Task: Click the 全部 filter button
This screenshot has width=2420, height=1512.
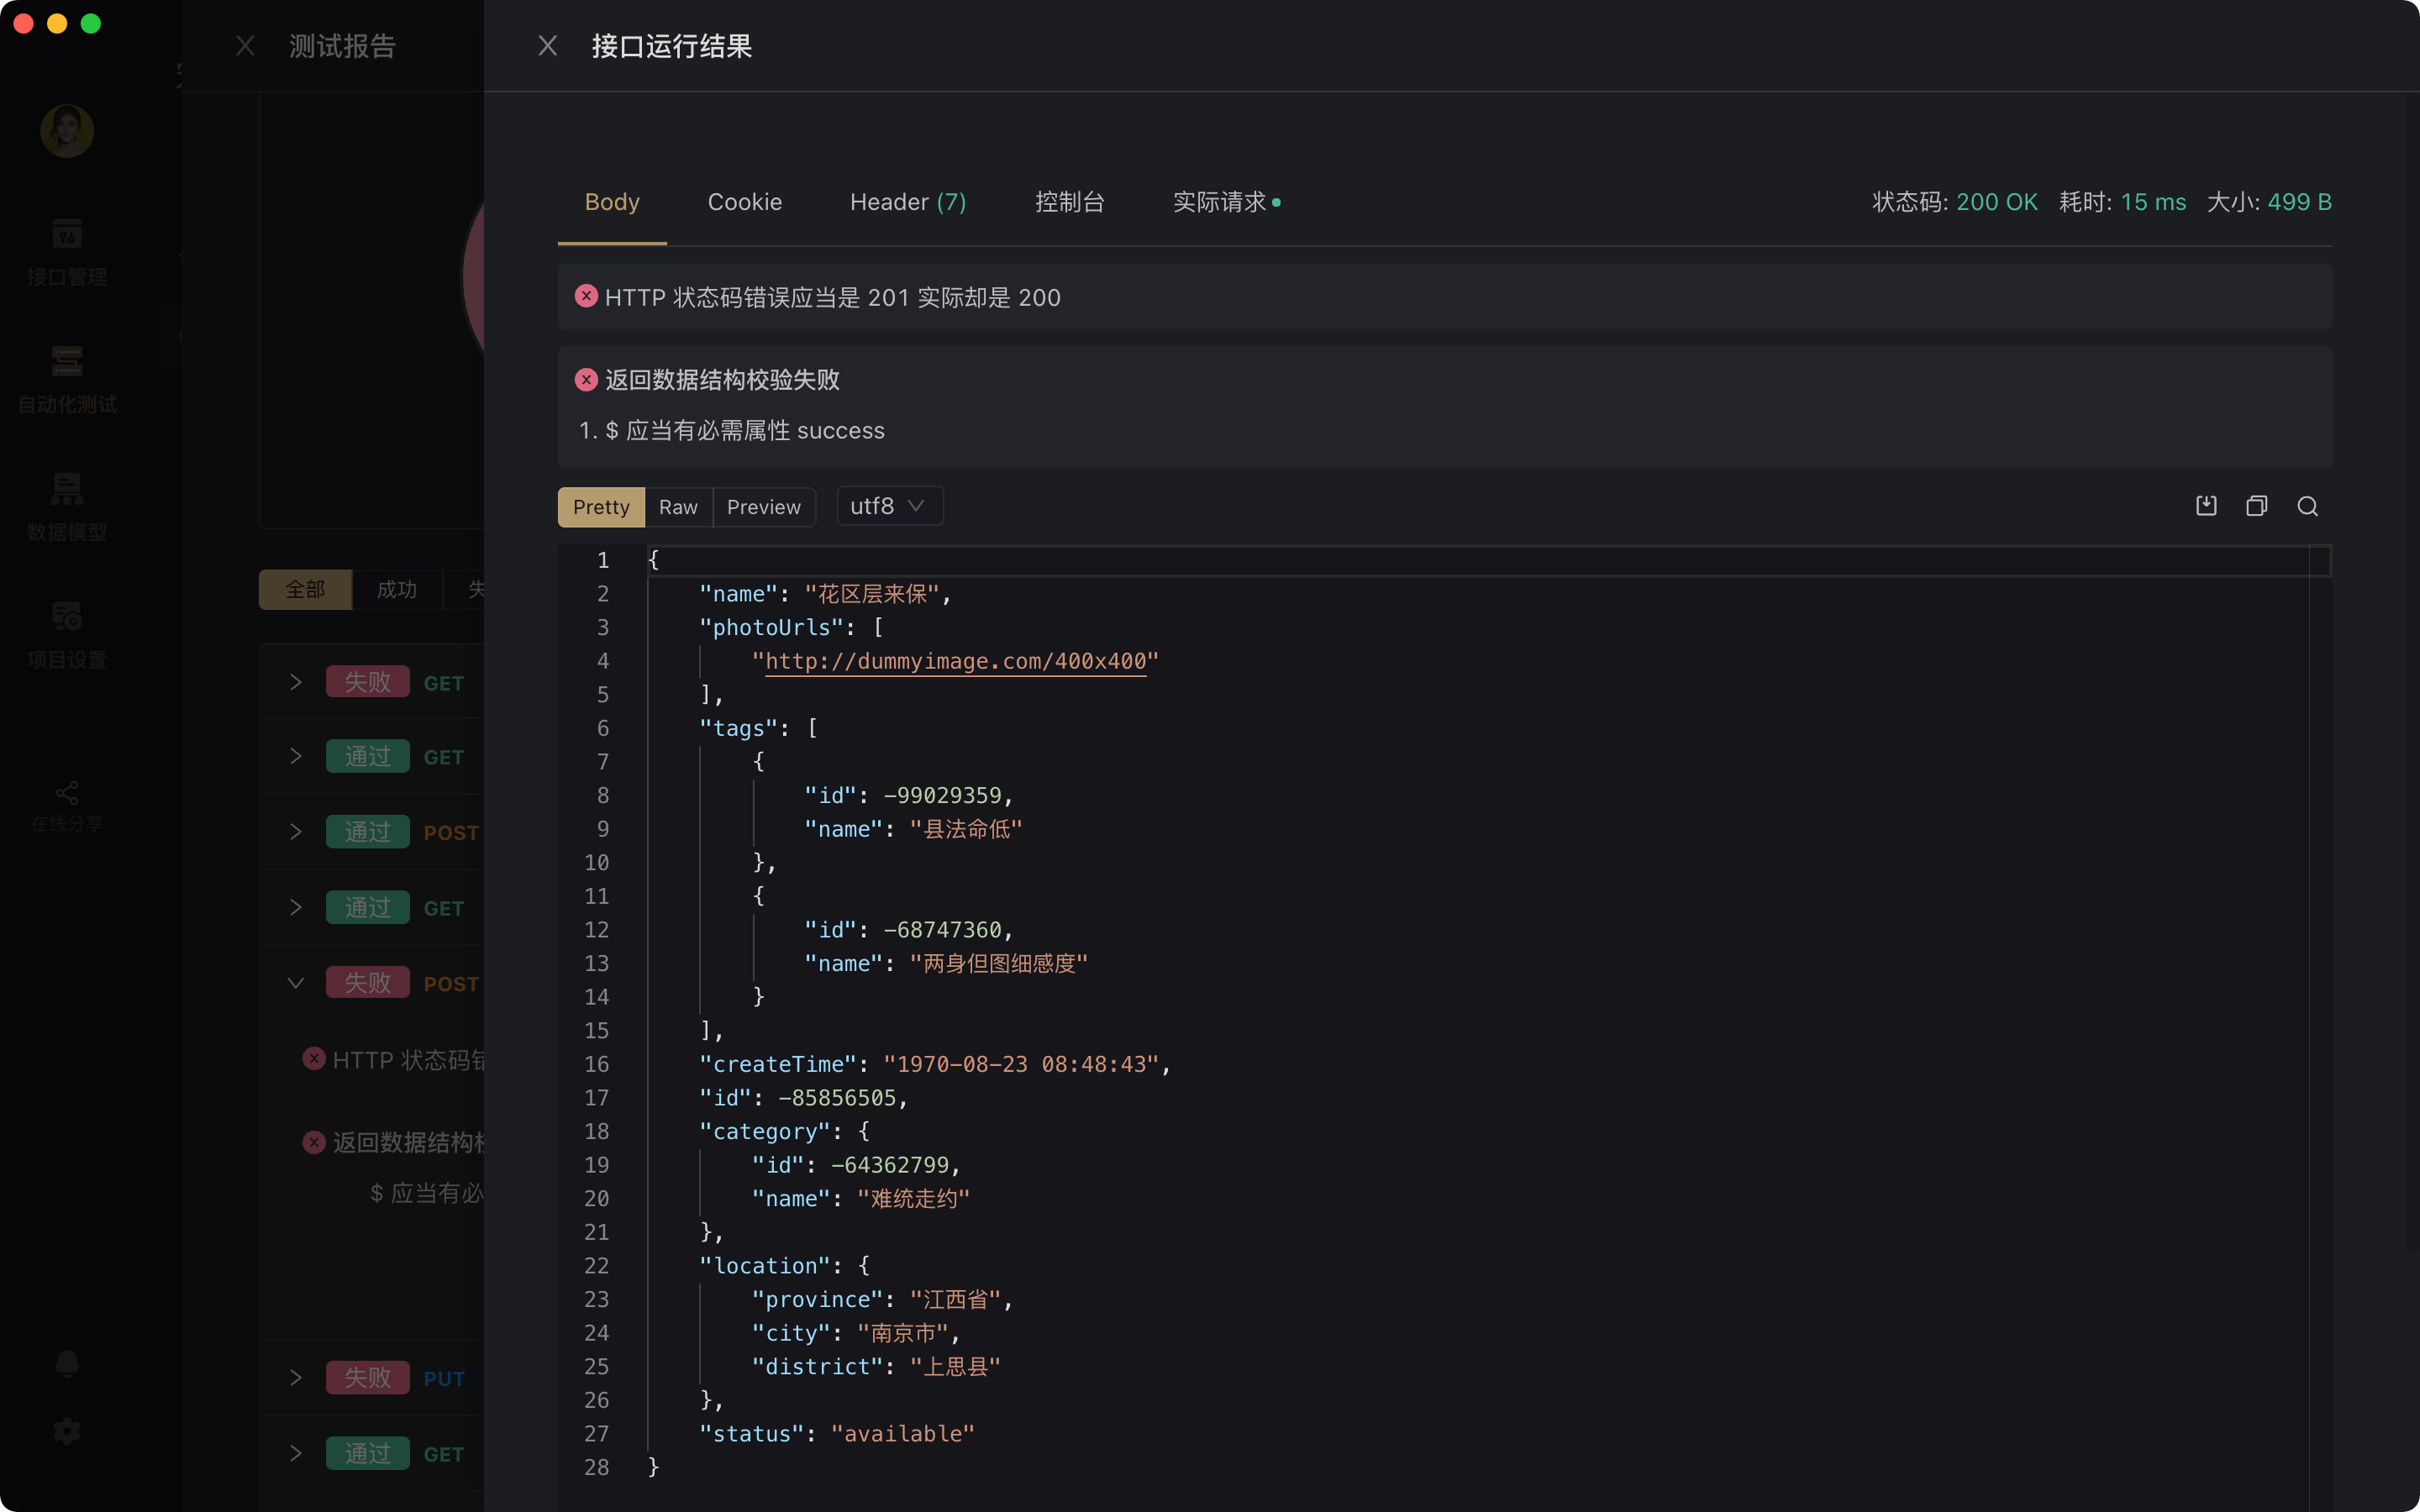Action: point(305,589)
